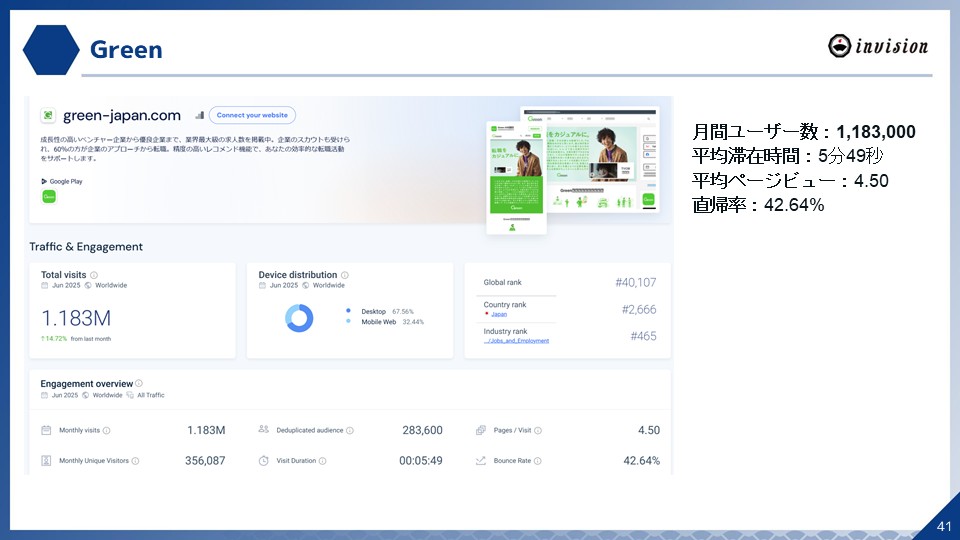Click the info icon beside Deduplicated audience
Screen dimensions: 960x540
(x=350, y=430)
